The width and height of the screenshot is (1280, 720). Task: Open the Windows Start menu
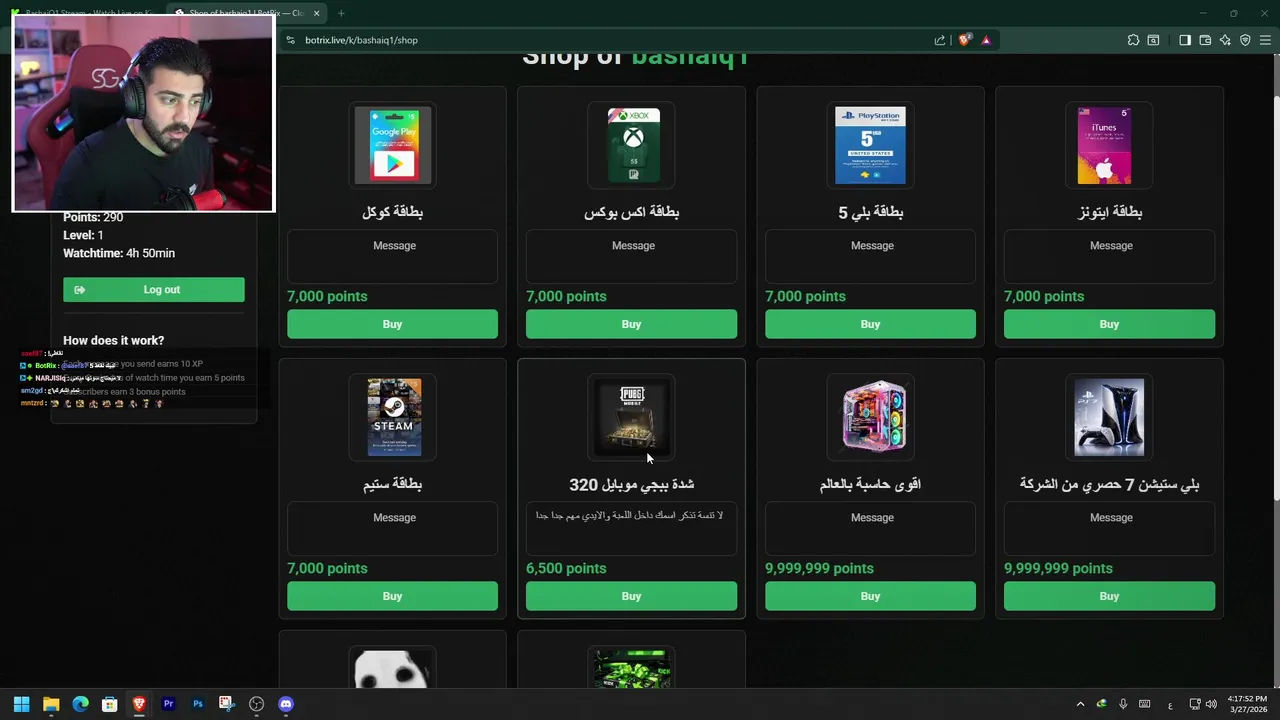22,704
